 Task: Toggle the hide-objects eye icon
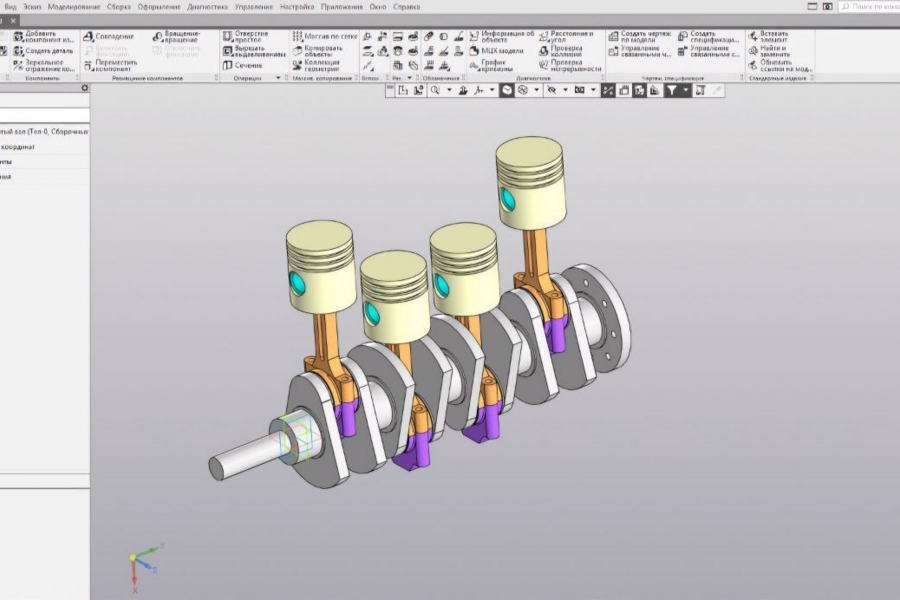tap(552, 90)
